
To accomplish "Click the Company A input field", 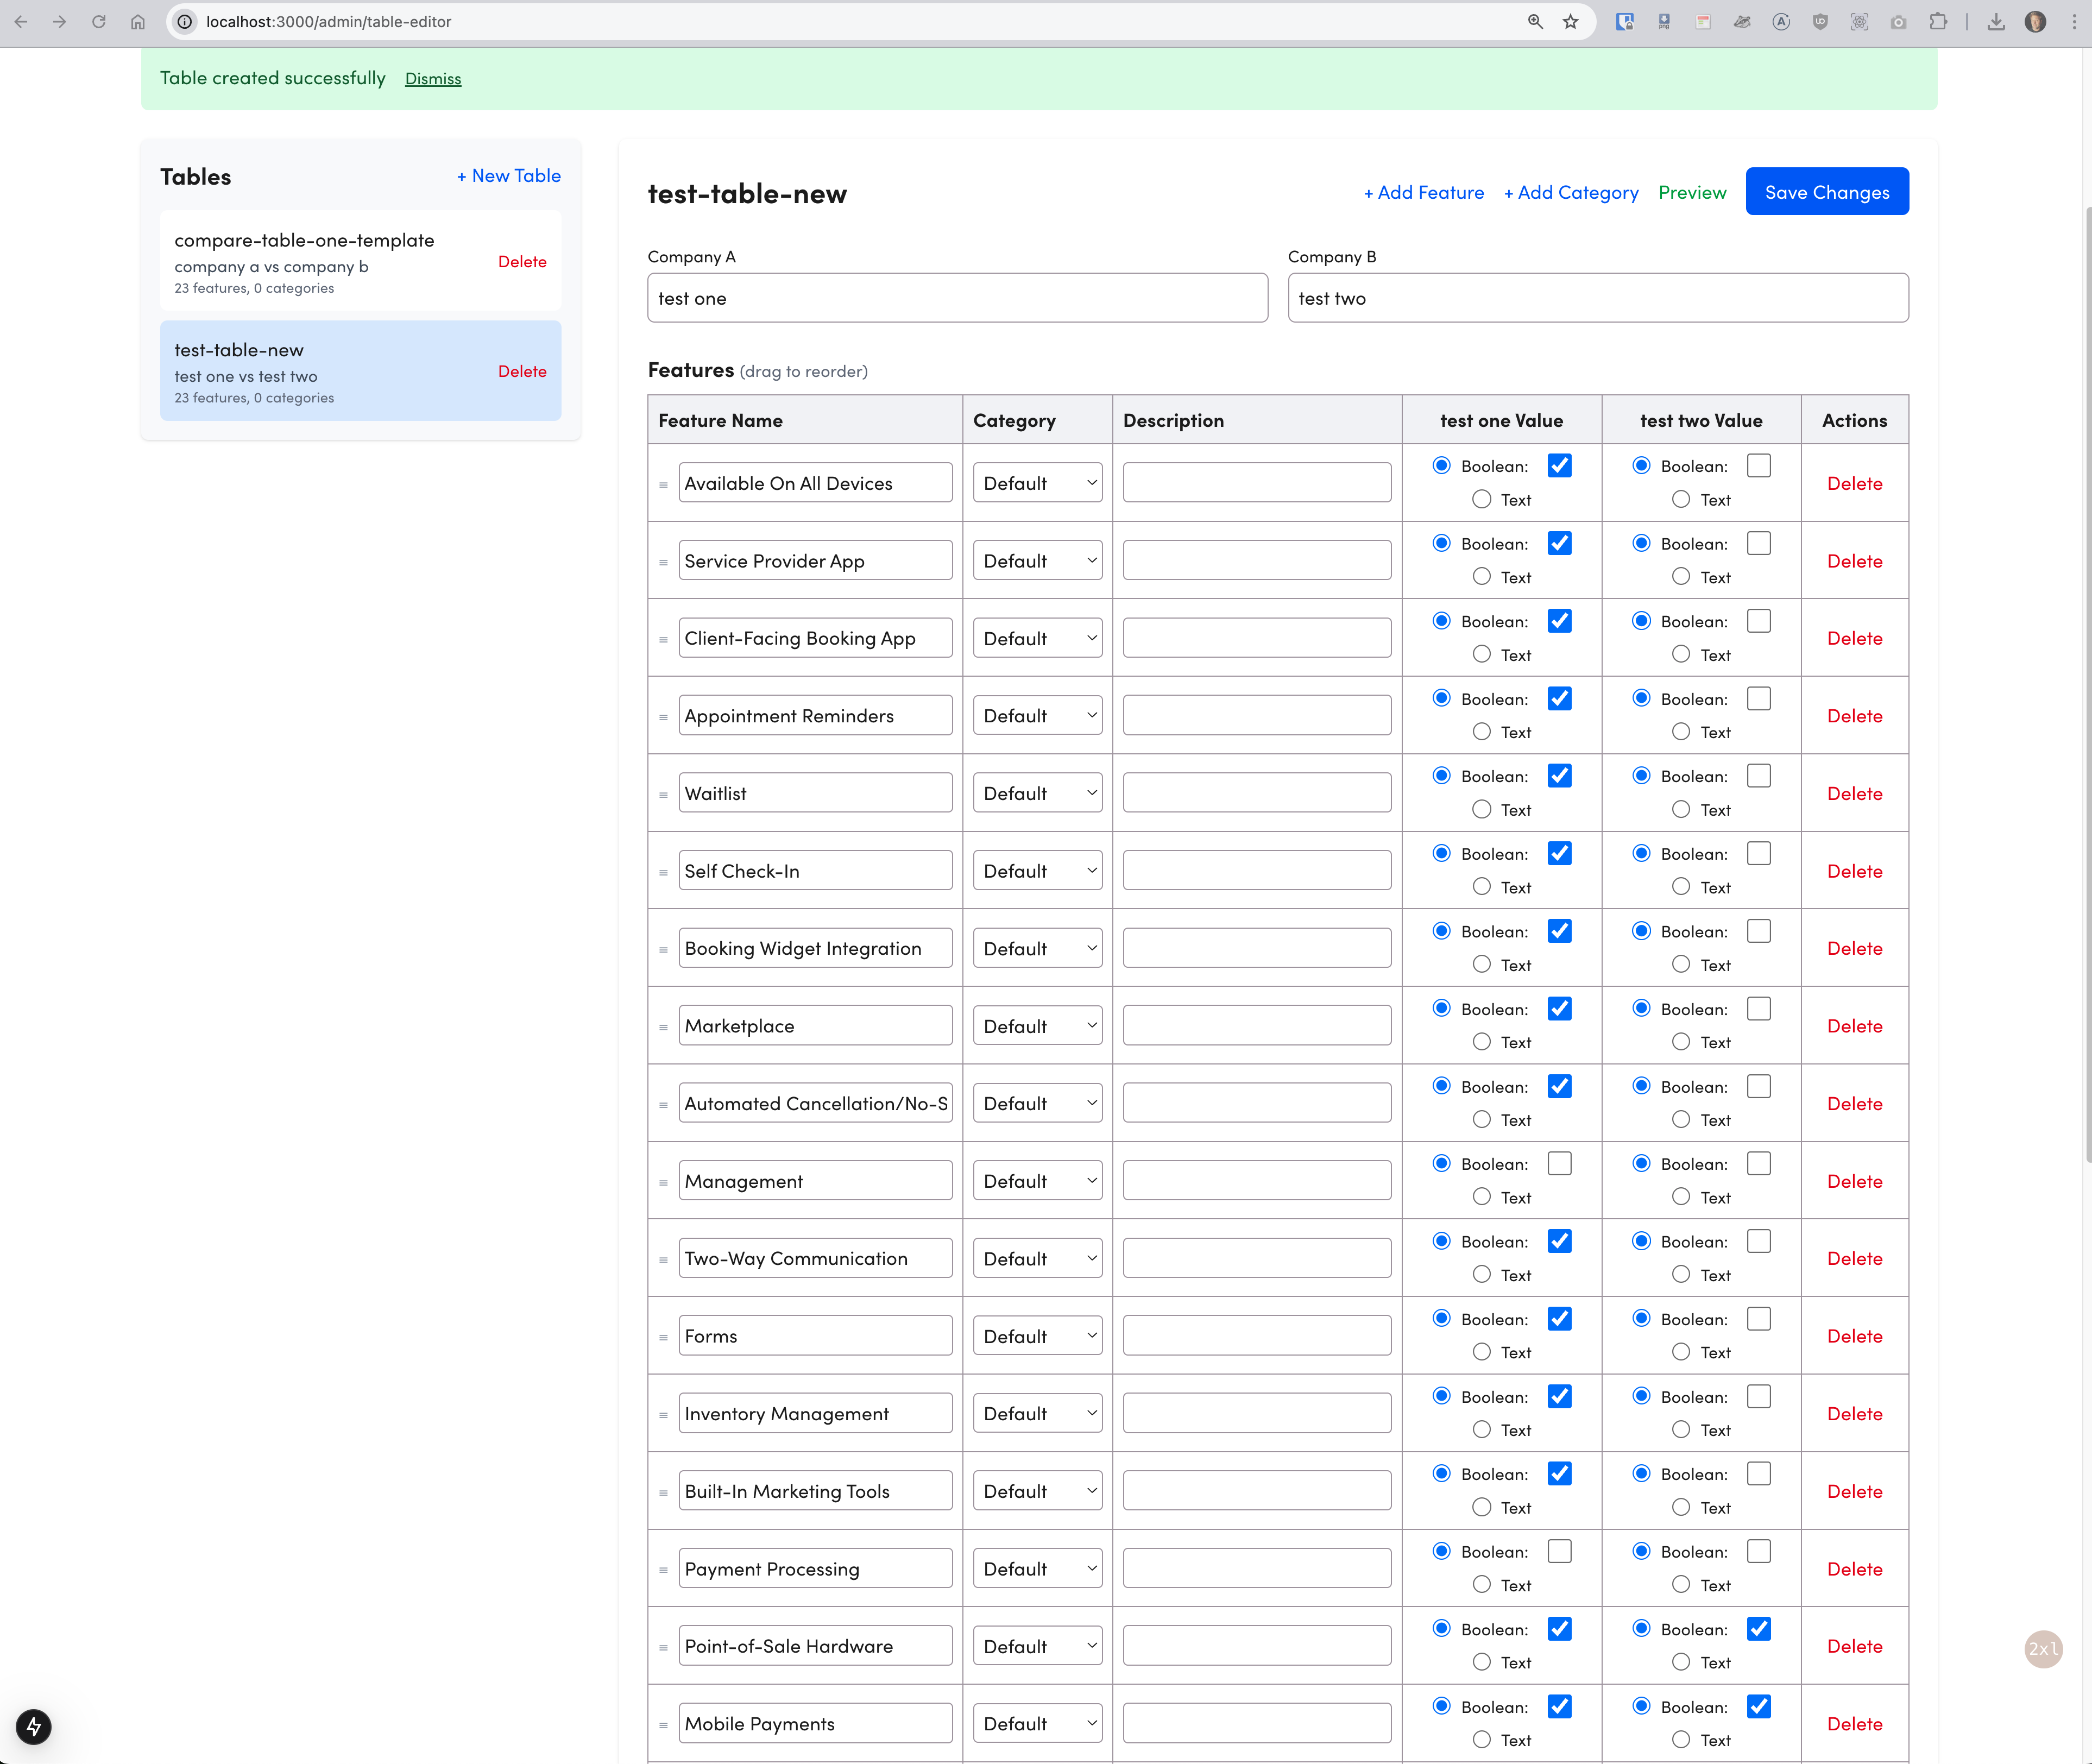I will pyautogui.click(x=957, y=298).
